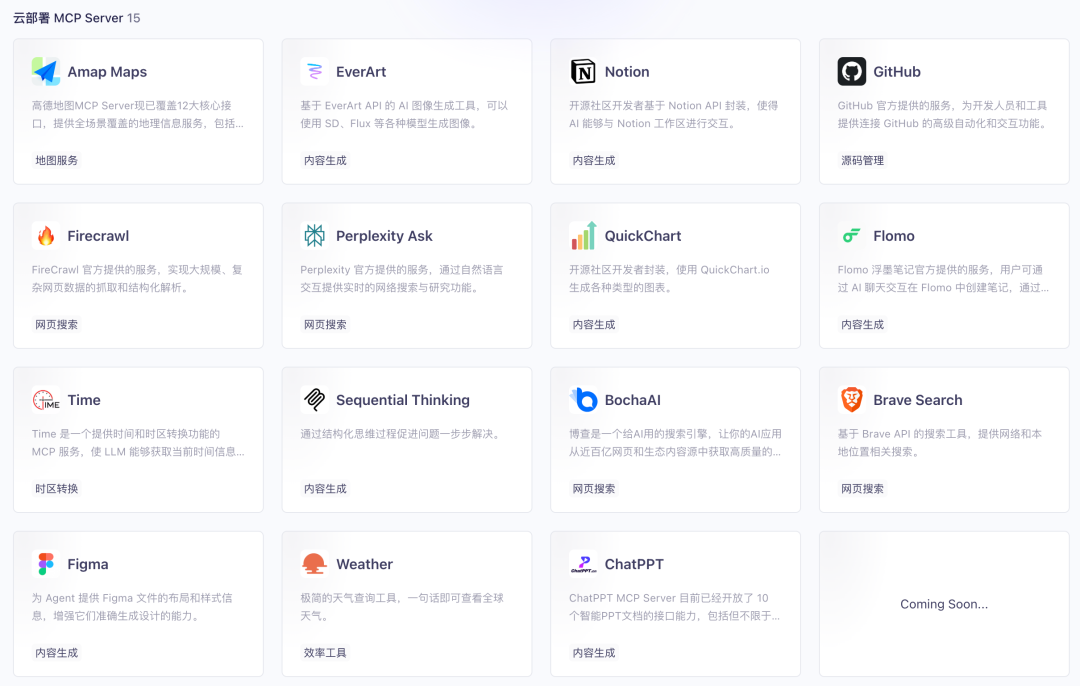Viewport: 1080px width, 686px height.
Task: Click the ChatPPT logo icon
Action: tap(583, 564)
